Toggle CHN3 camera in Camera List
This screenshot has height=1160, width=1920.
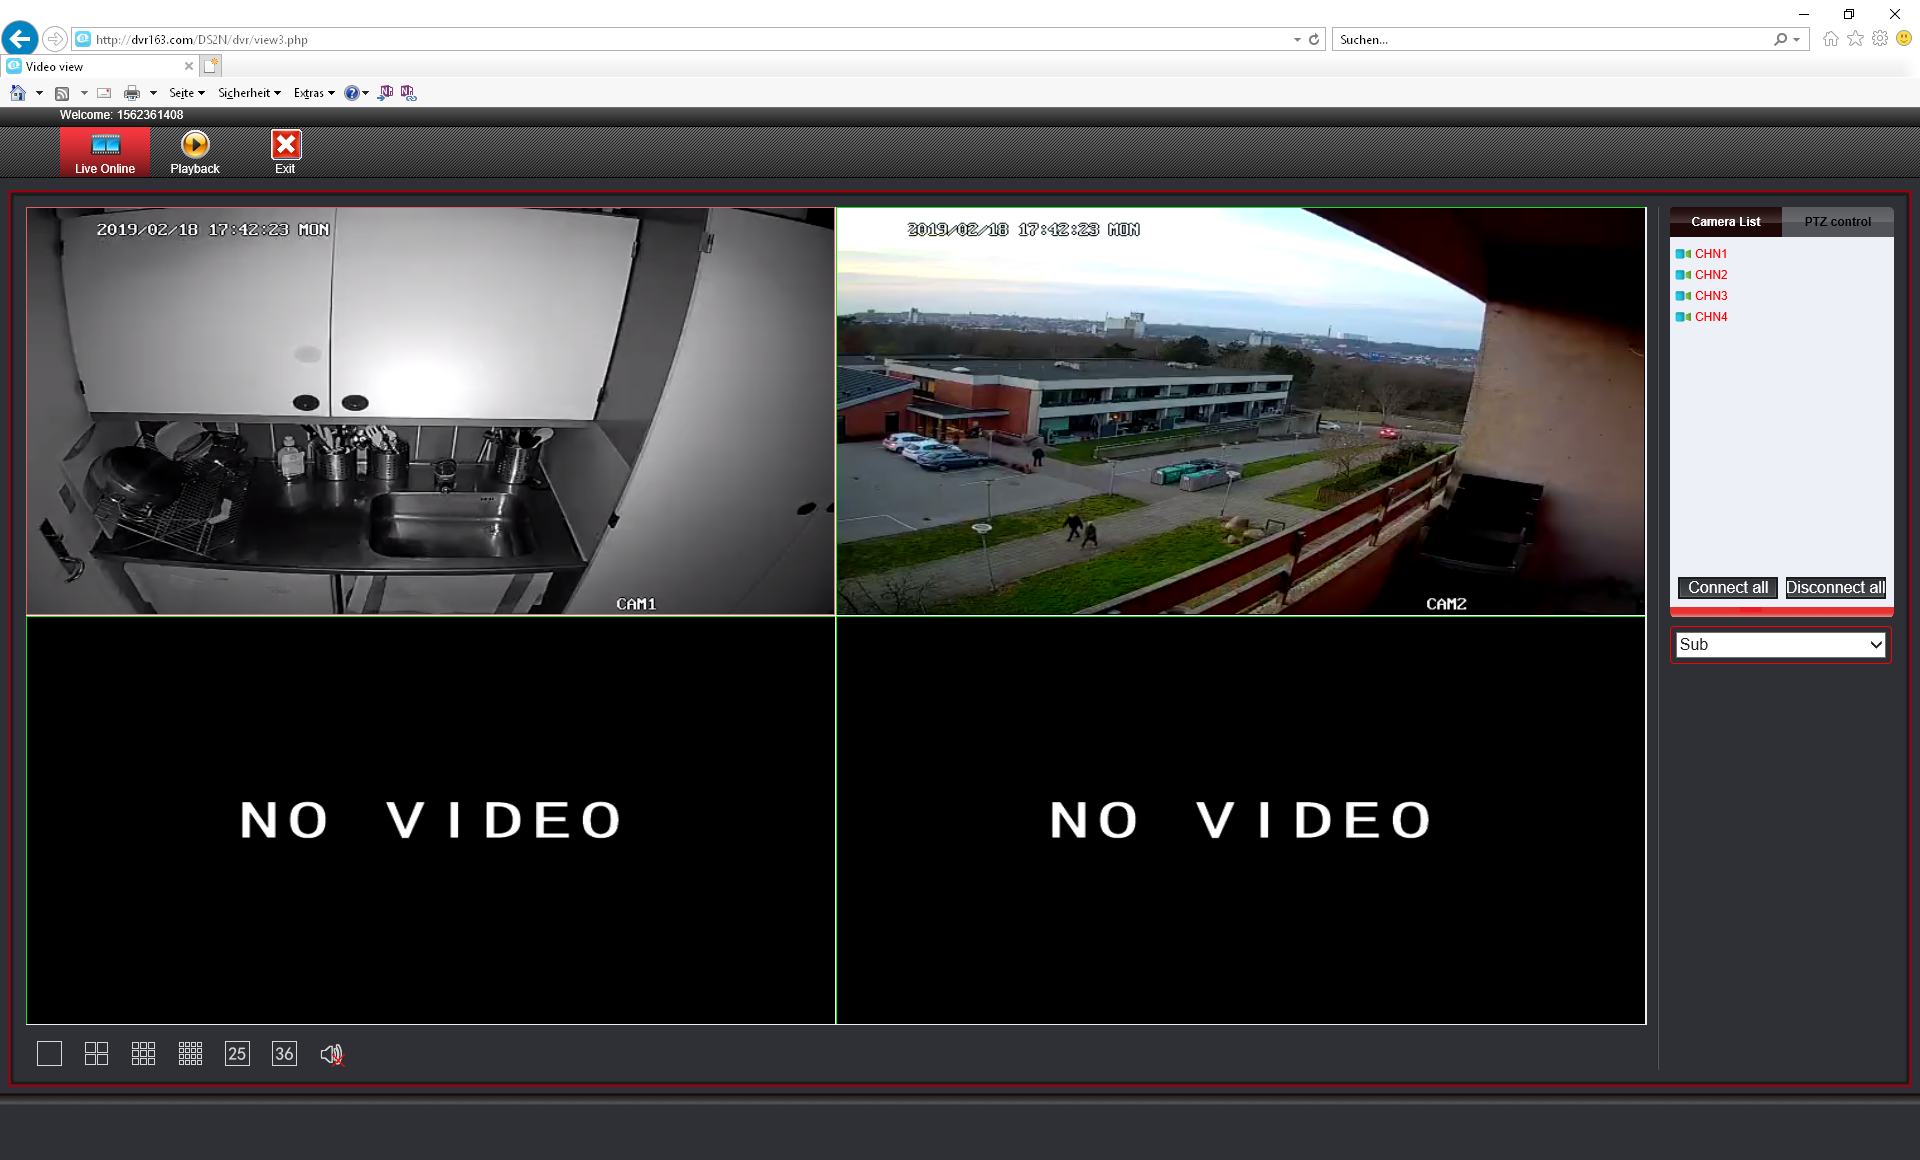(x=1710, y=296)
